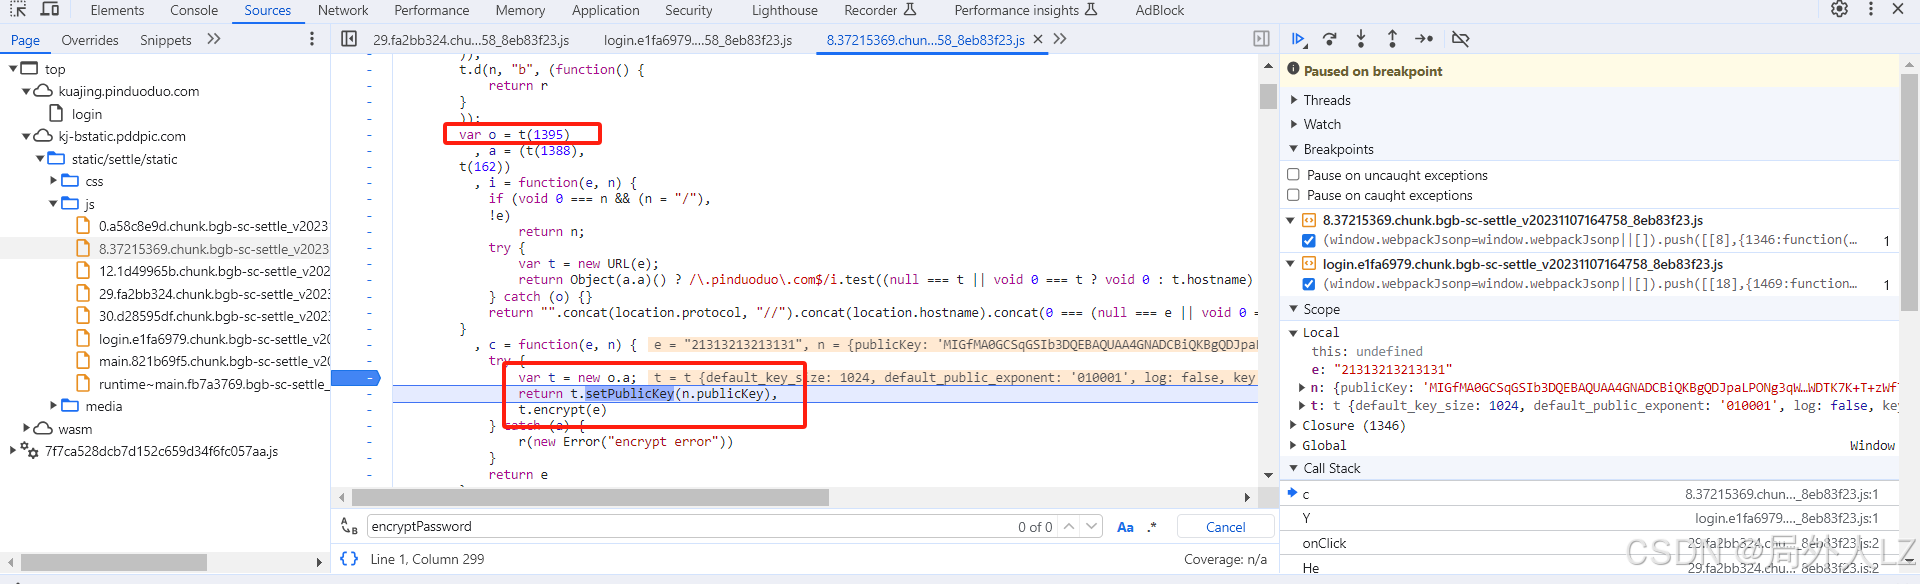The width and height of the screenshot is (1920, 584).
Task: Step out of current function
Action: 1392,39
